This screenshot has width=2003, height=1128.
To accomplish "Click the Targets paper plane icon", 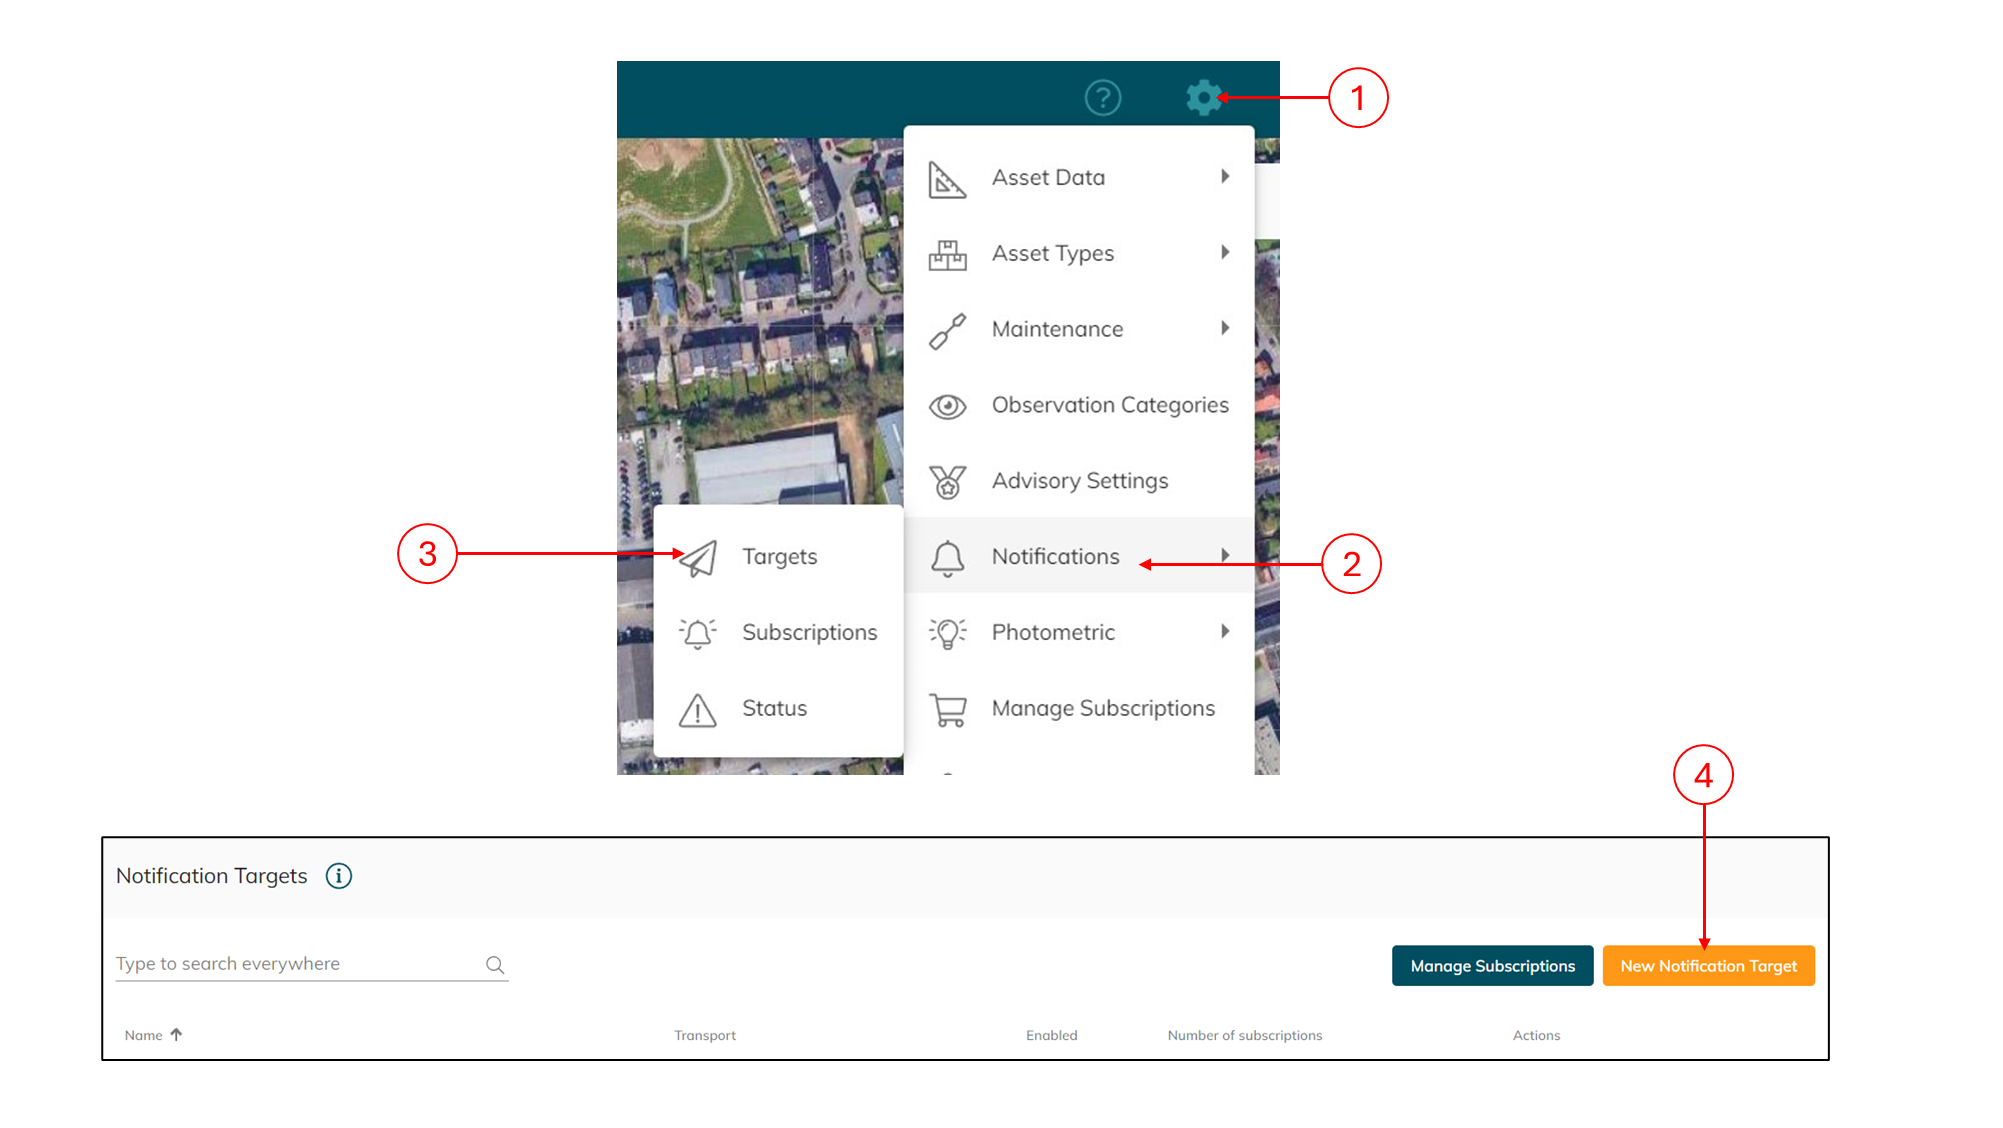I will [698, 557].
